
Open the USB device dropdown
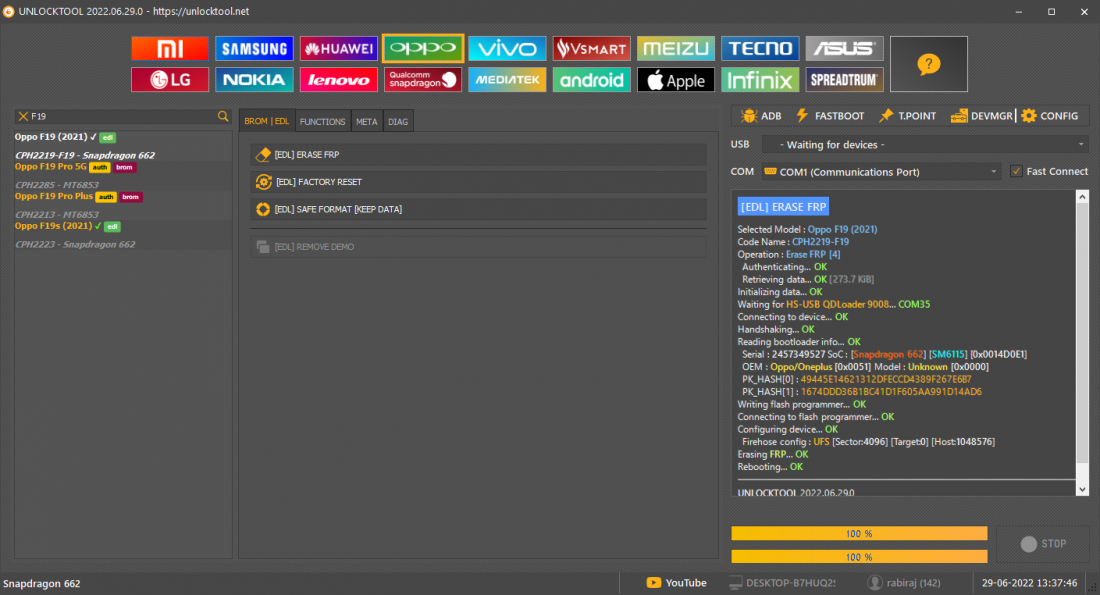coord(925,145)
